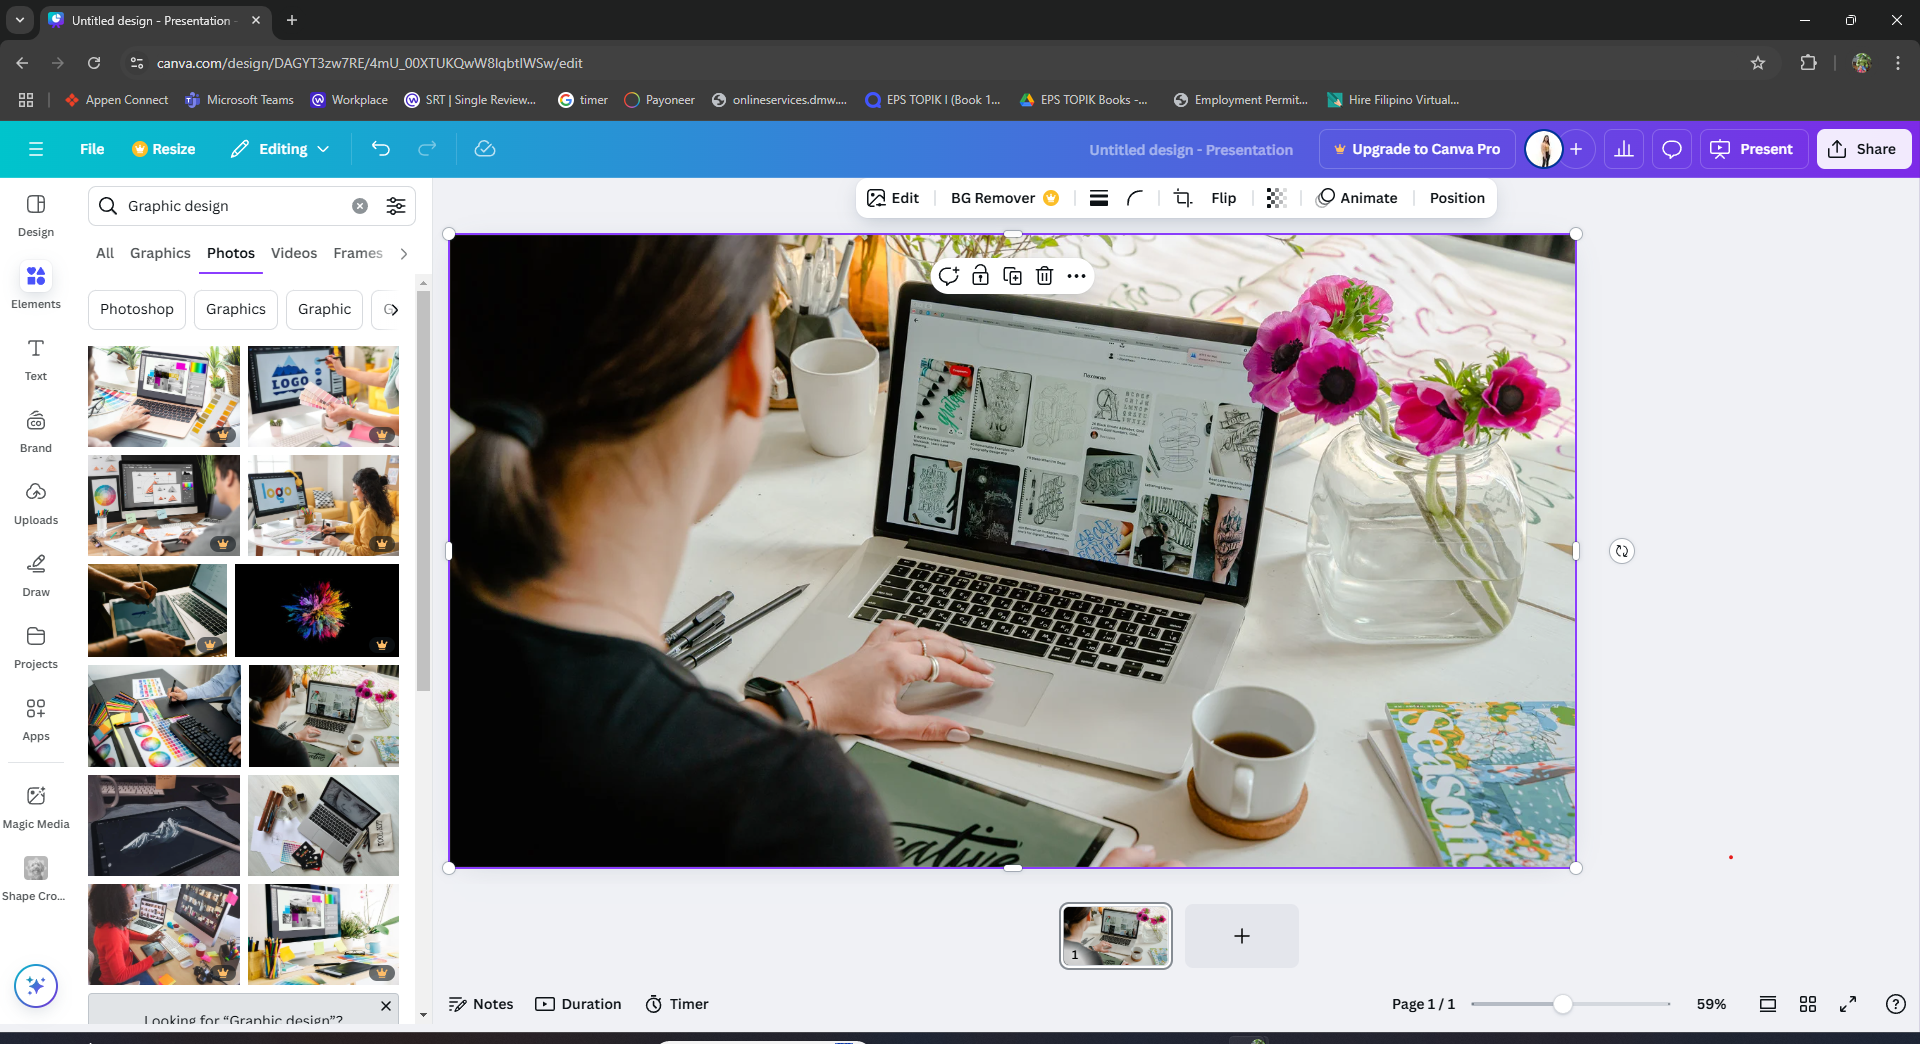Open the Help question mark

click(x=1895, y=1004)
